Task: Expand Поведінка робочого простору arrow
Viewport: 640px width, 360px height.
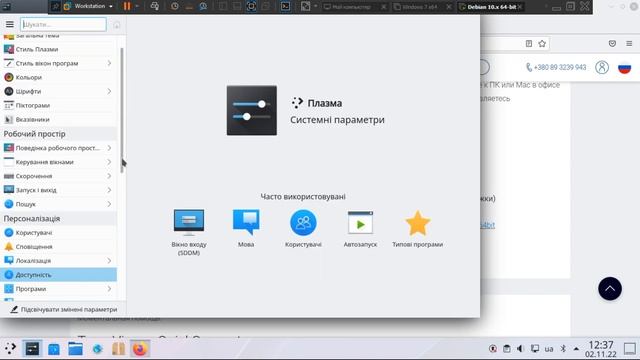Action: pos(109,148)
